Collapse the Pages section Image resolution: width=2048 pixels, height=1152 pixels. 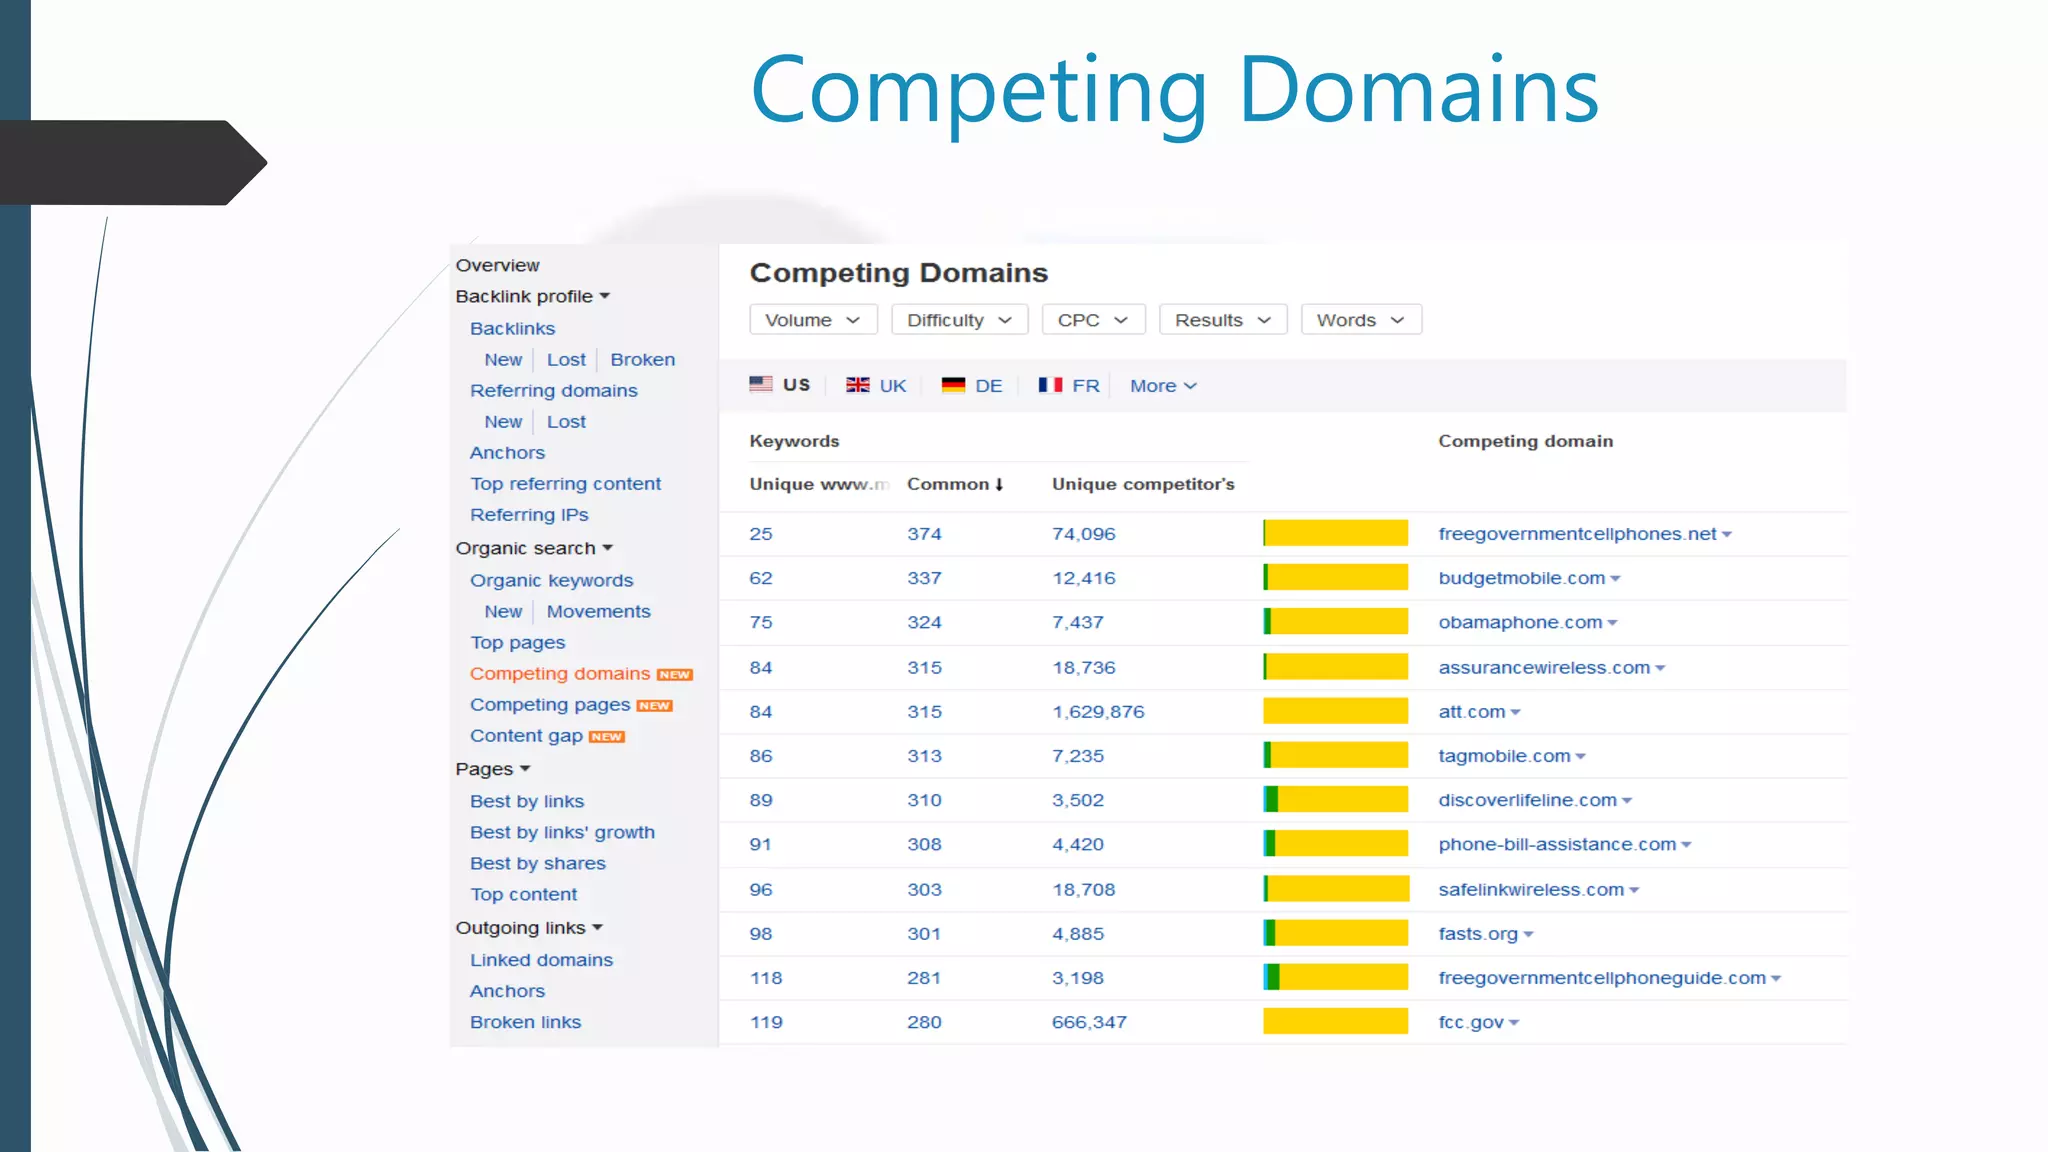pos(493,769)
